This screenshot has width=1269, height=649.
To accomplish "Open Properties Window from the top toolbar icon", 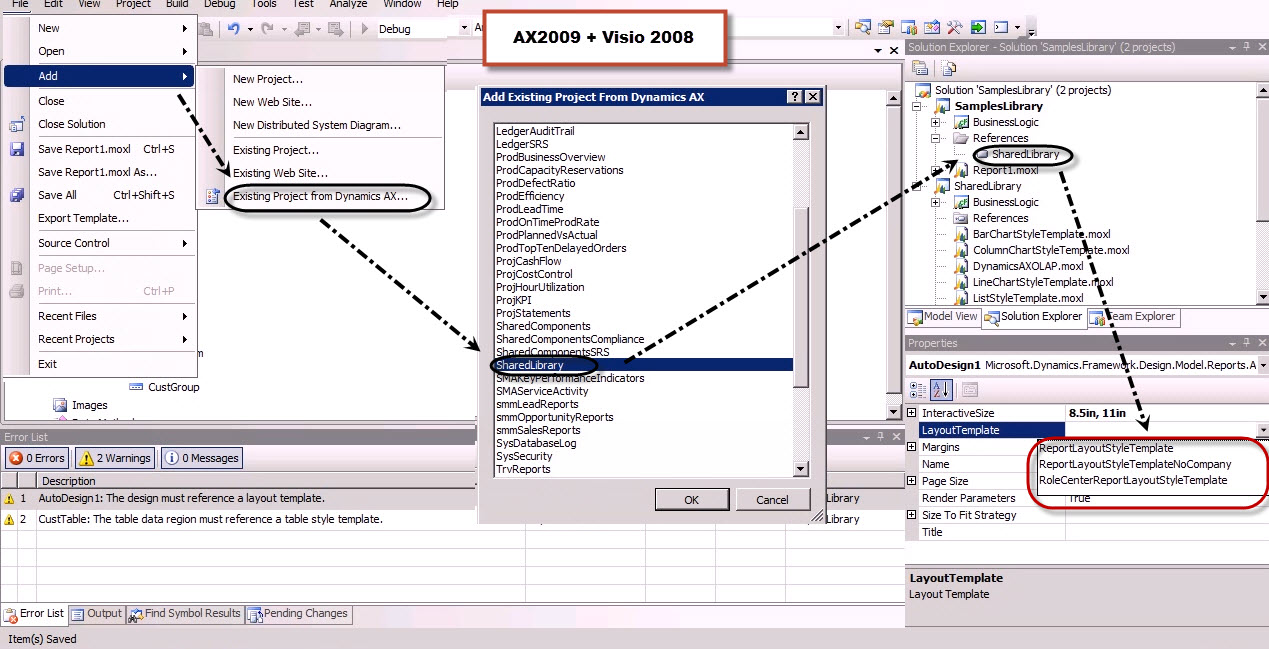I will coord(886,27).
